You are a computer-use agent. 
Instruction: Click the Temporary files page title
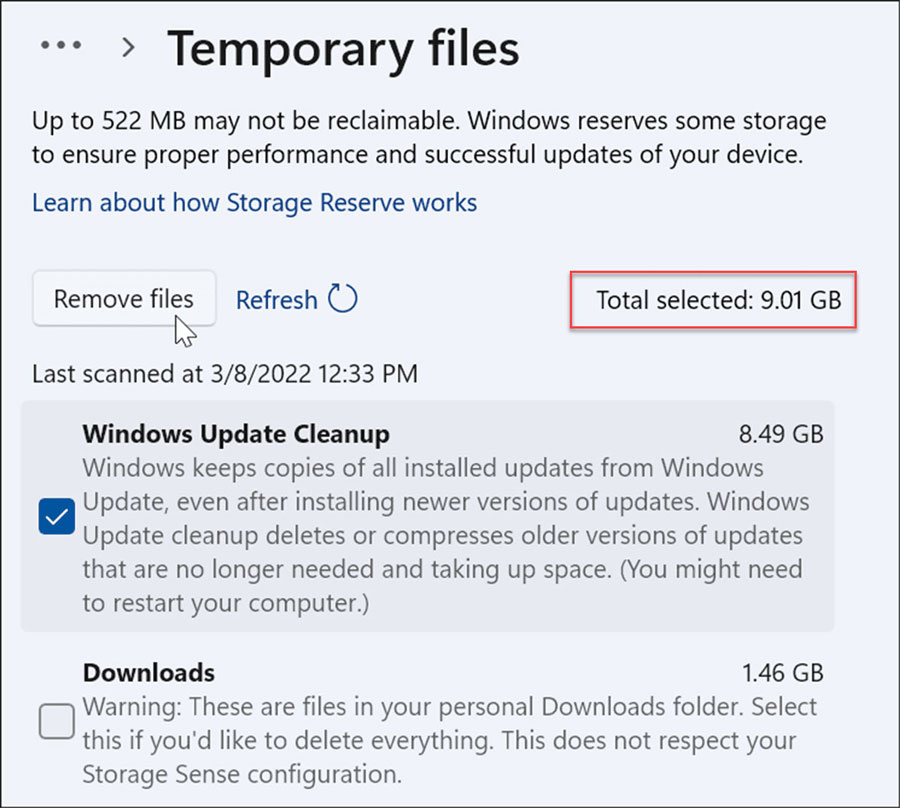point(343,50)
